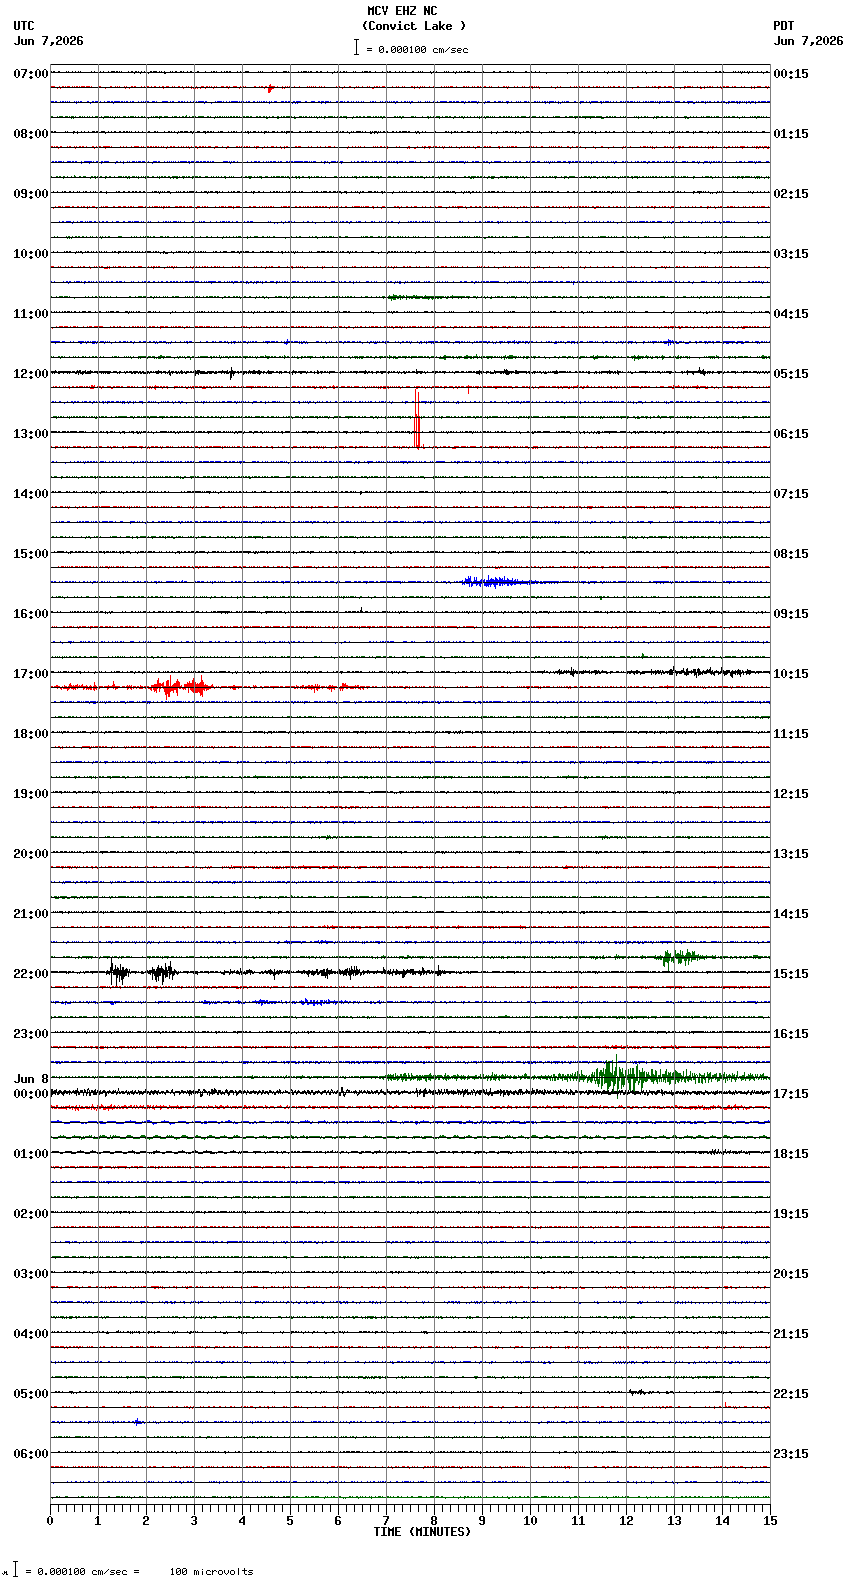Click the 15 tick on the minutes axis
The image size is (850, 1584).
pos(770,1521)
